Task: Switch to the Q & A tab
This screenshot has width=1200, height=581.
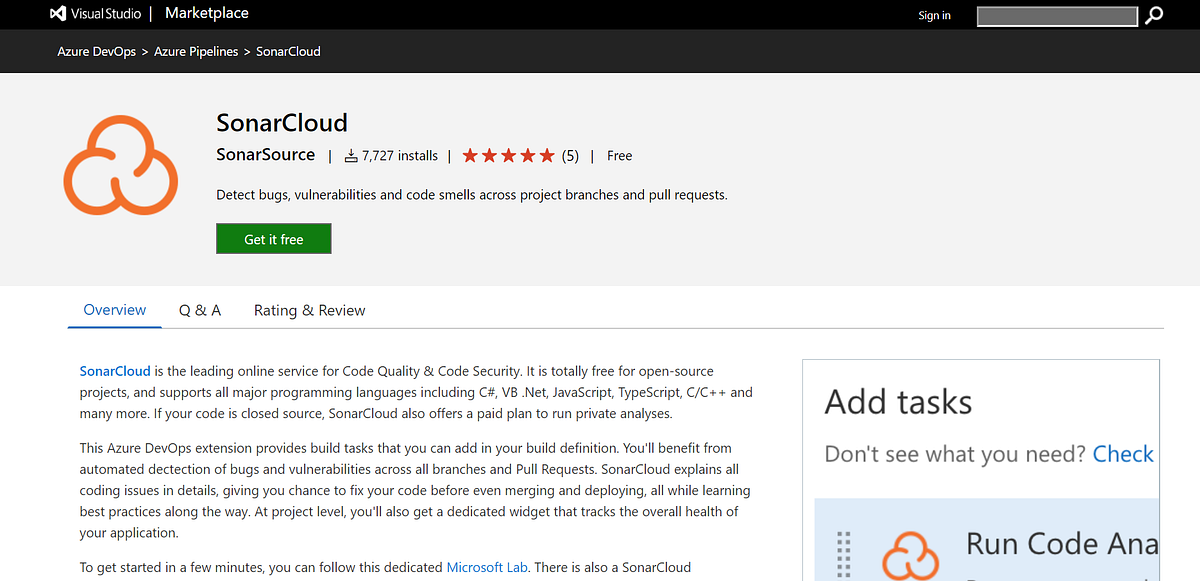Action: [199, 310]
